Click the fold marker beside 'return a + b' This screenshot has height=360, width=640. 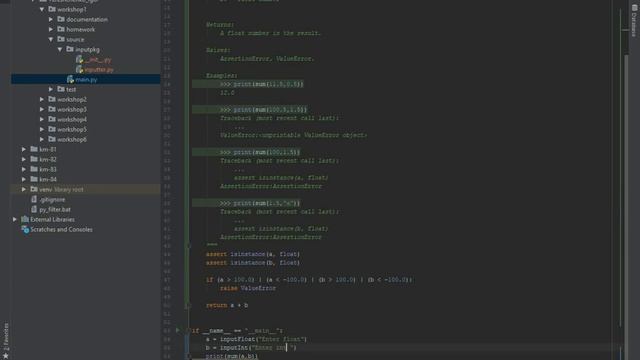click(x=188, y=305)
